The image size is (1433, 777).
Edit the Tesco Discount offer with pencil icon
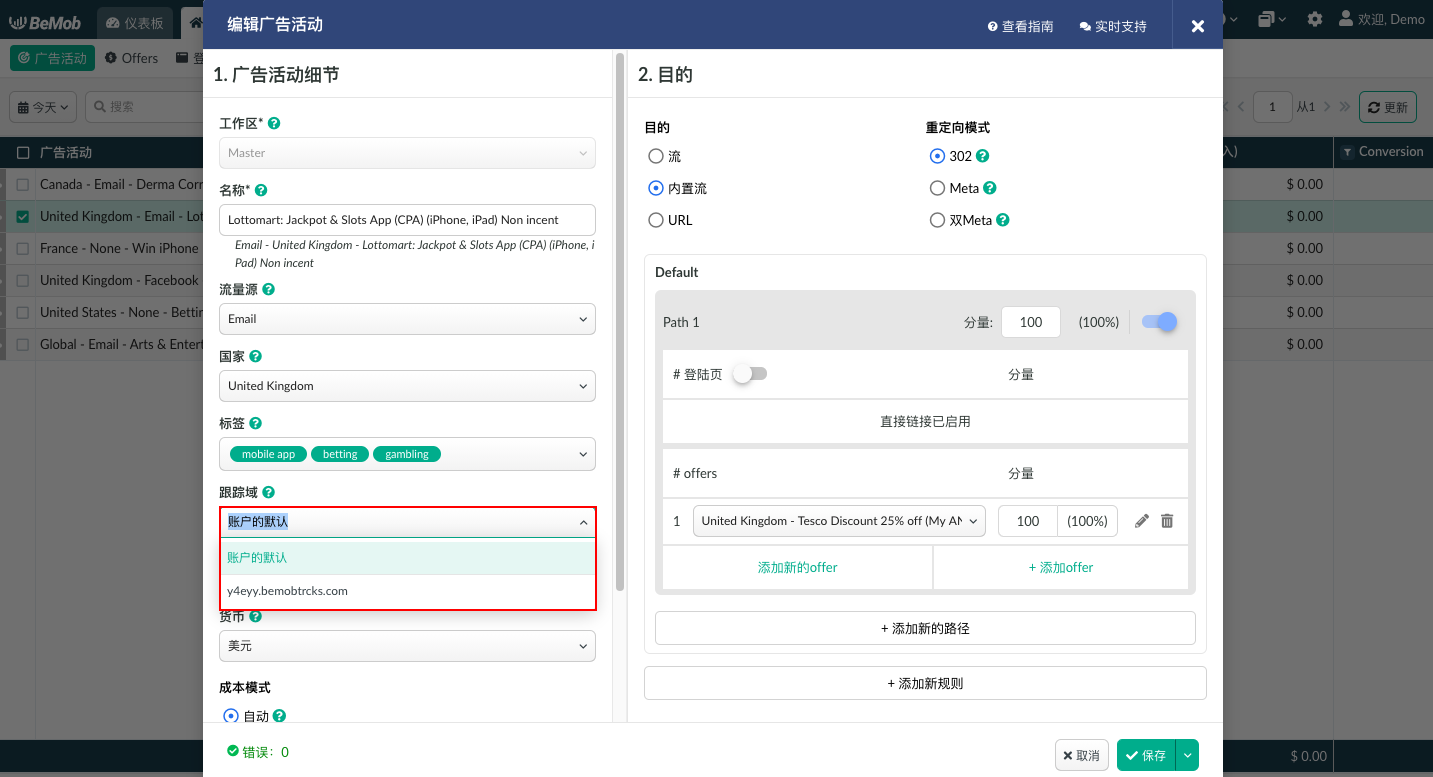click(x=1142, y=521)
